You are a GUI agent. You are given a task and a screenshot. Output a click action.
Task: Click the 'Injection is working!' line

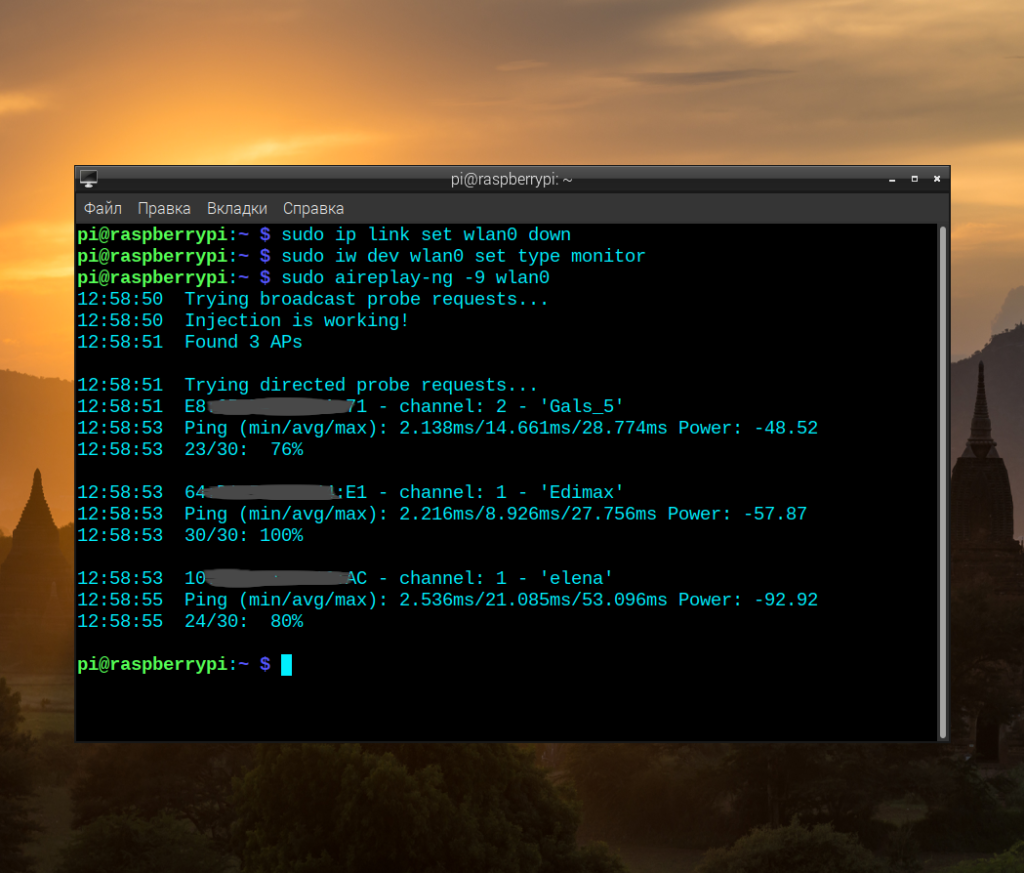click(x=296, y=320)
